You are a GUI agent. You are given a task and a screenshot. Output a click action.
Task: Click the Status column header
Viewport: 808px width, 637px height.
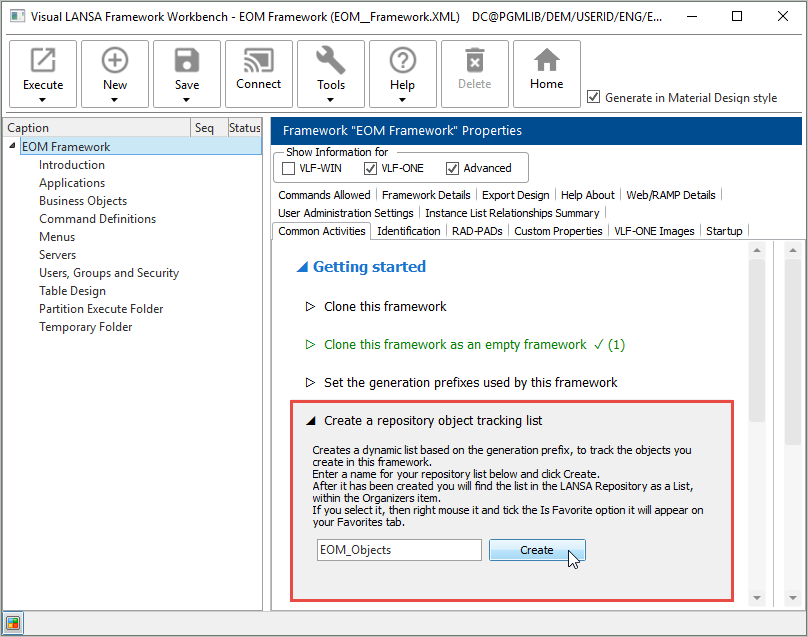244,128
